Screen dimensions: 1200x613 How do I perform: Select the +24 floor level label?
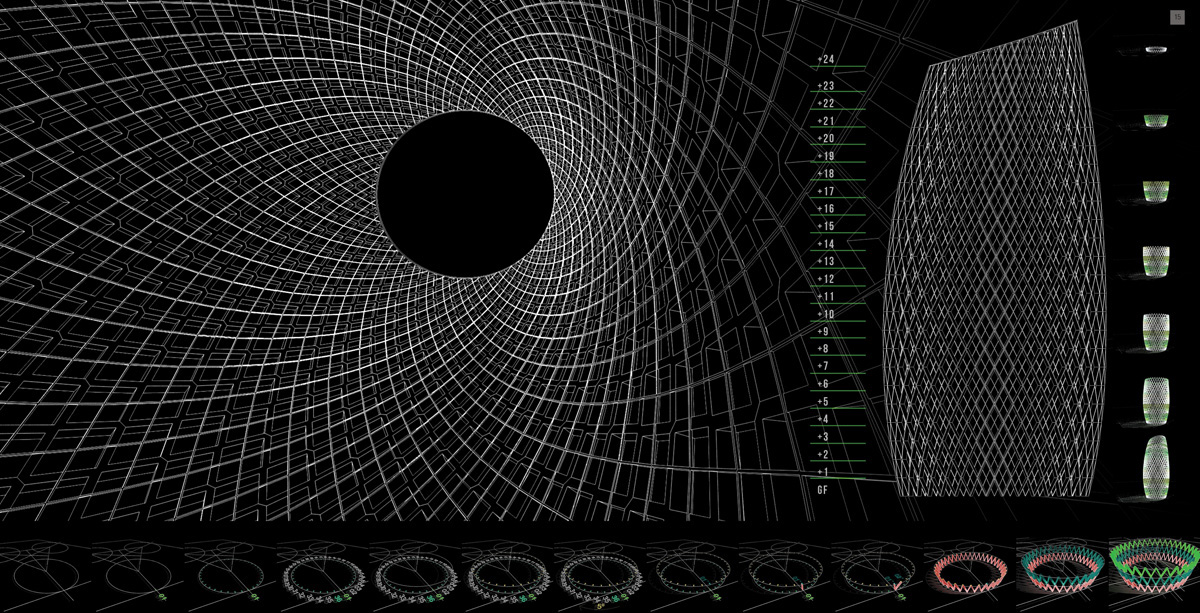[x=825, y=60]
